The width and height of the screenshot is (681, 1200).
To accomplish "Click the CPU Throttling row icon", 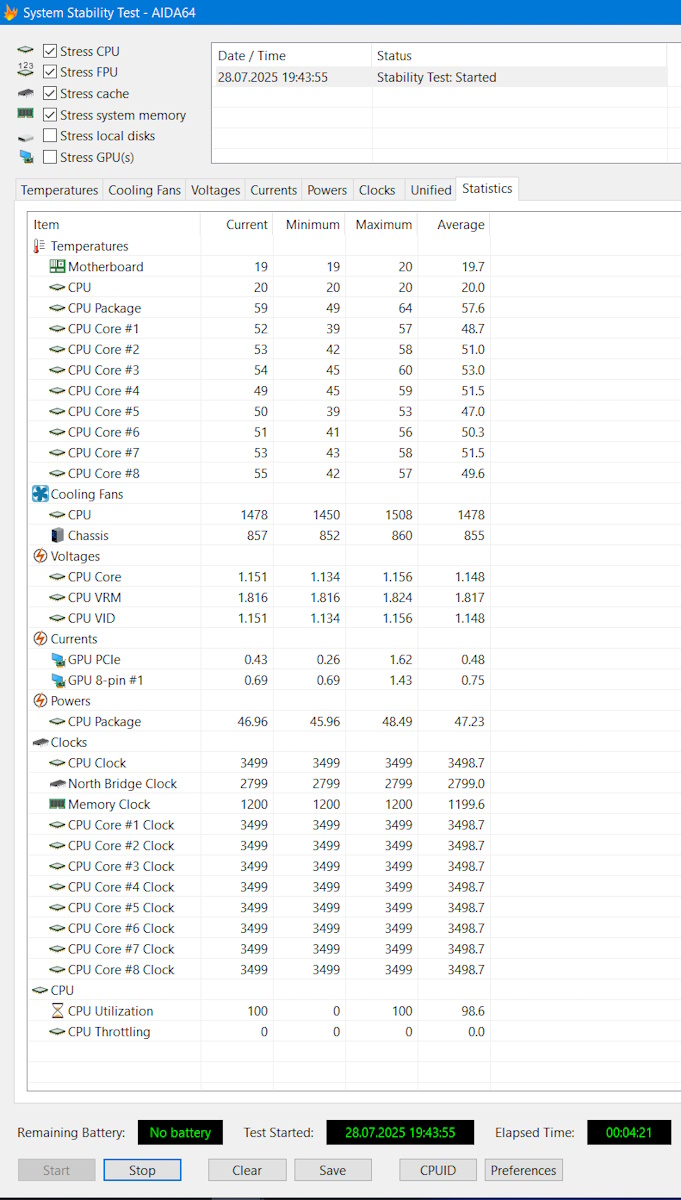I will click(x=57, y=1032).
